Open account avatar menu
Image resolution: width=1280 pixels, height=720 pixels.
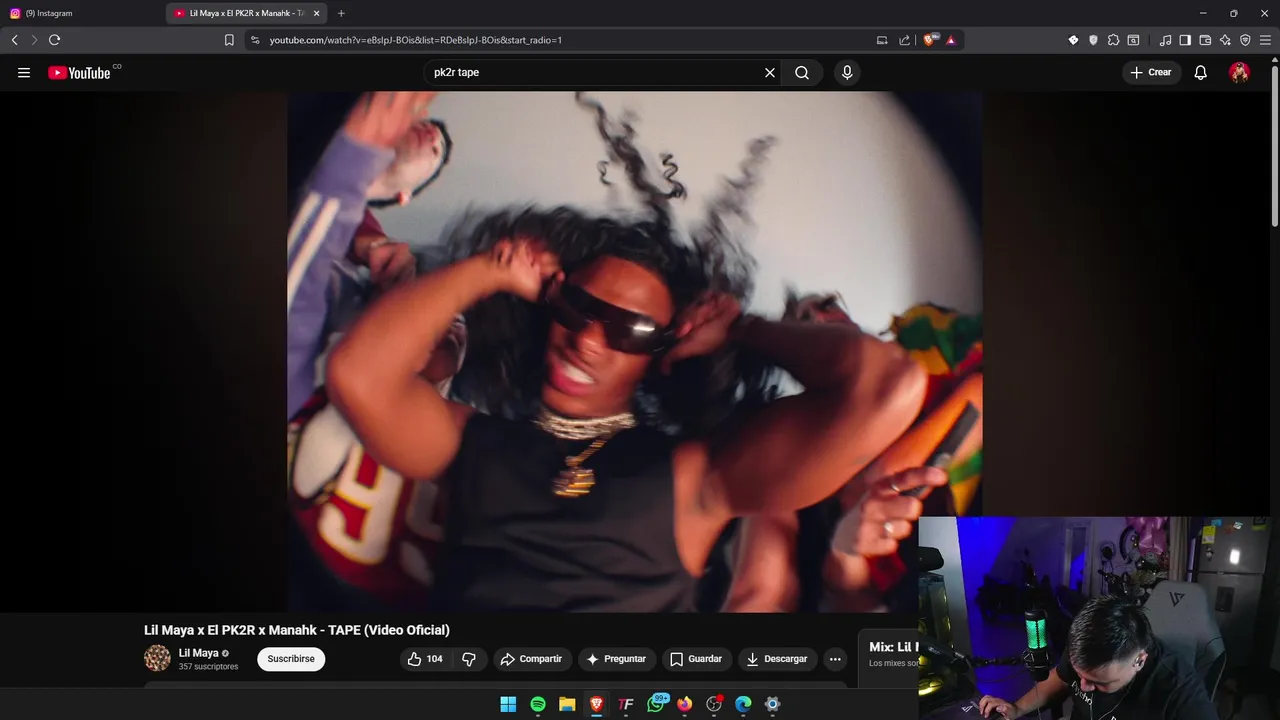pos(1239,73)
